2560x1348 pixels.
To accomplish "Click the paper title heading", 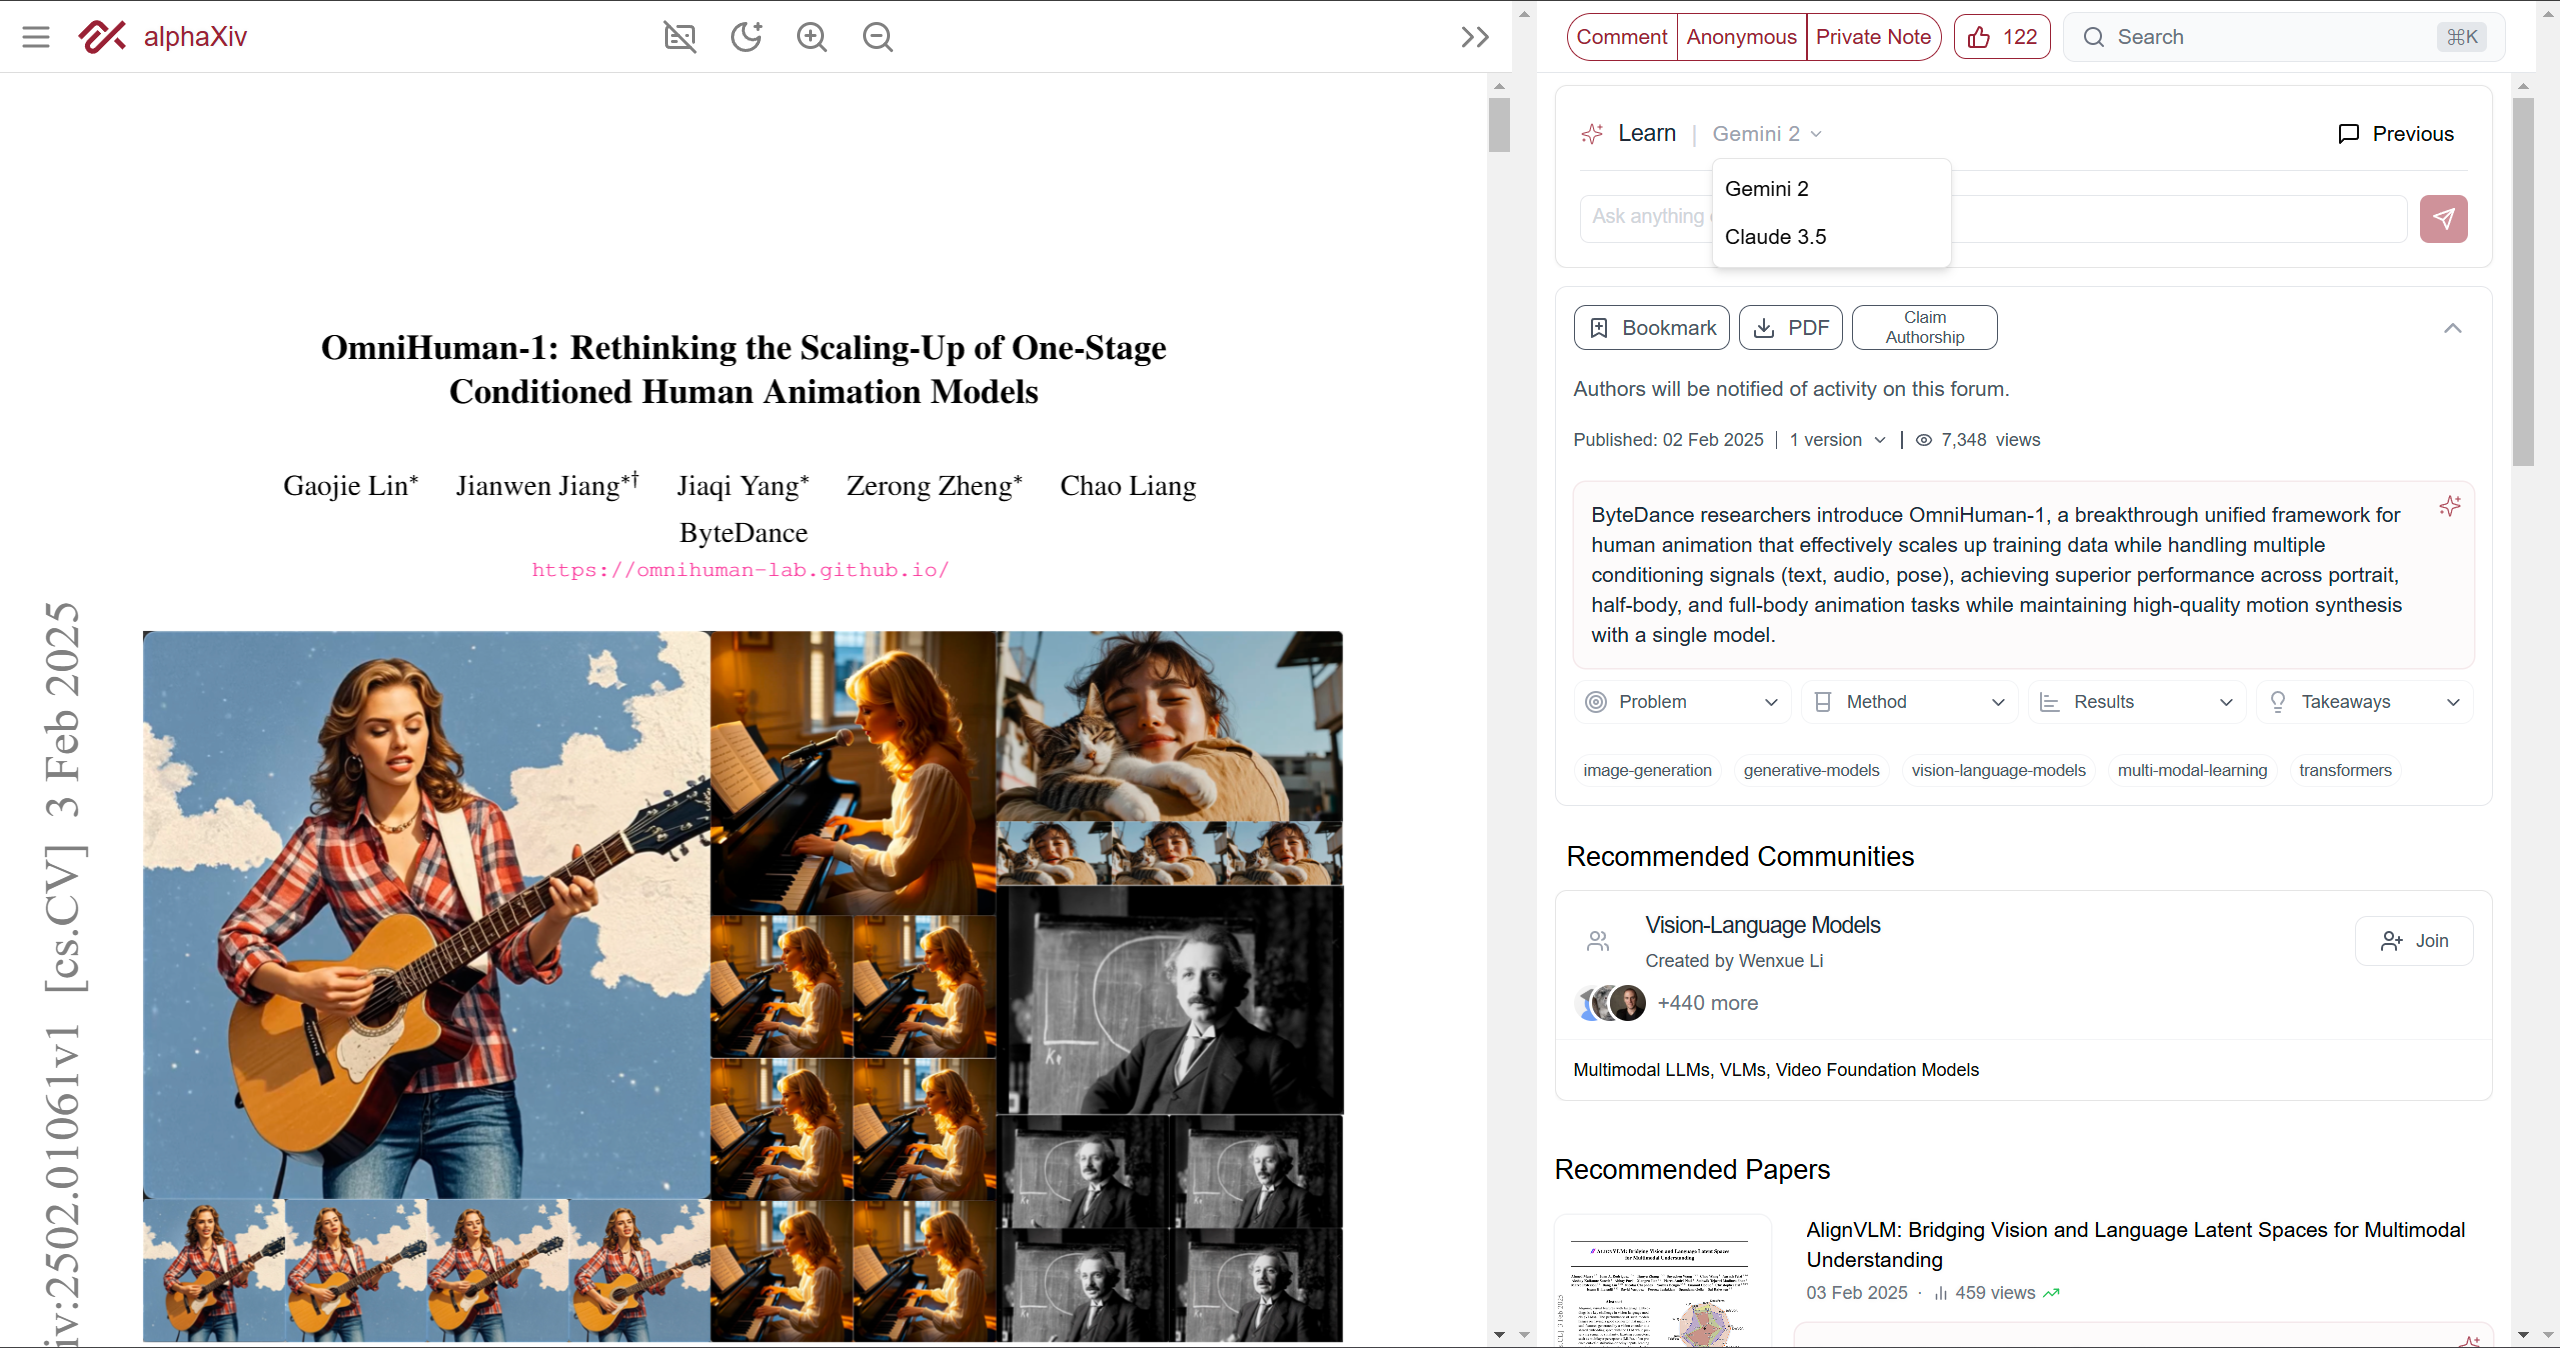I will [x=743, y=369].
